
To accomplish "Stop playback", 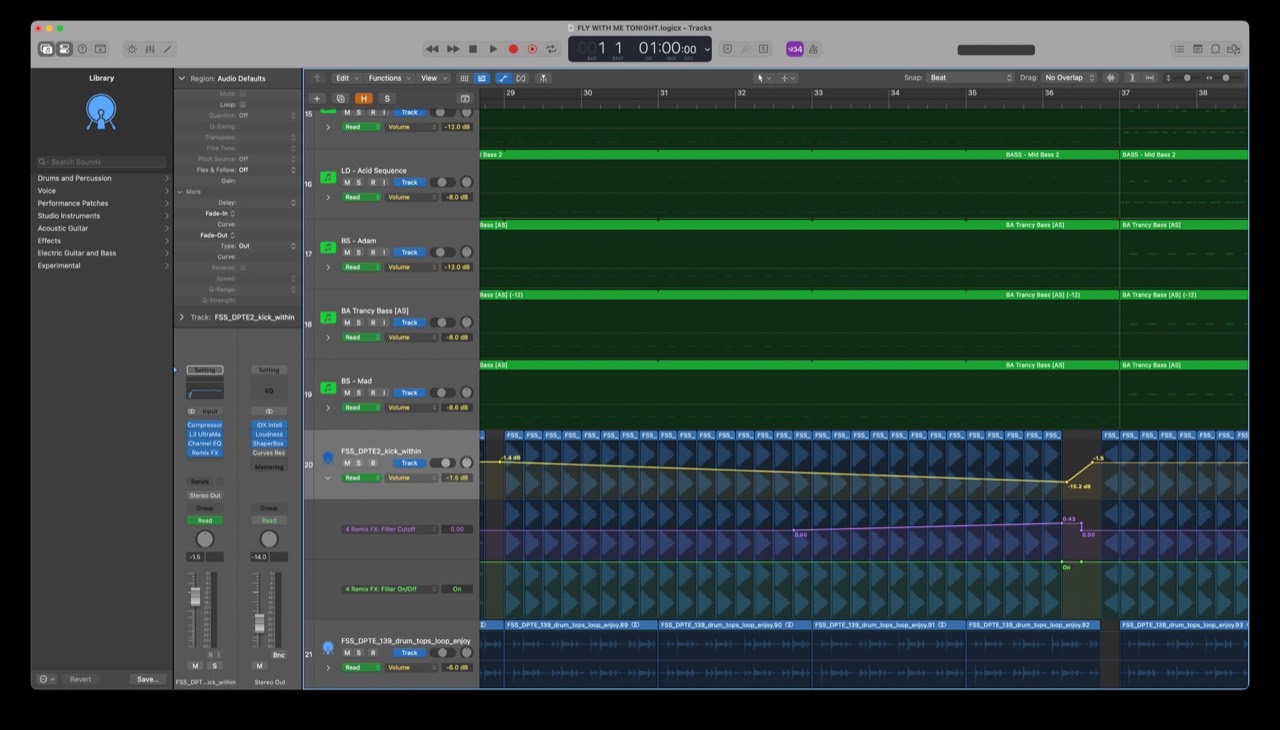I will tap(473, 49).
